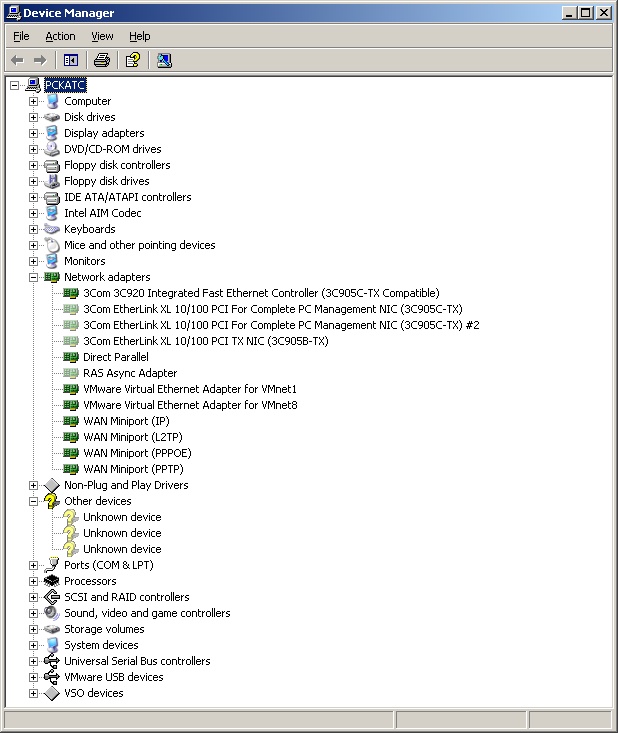Expand the VSO devices category
This screenshot has width=618, height=733.
[x=33, y=693]
